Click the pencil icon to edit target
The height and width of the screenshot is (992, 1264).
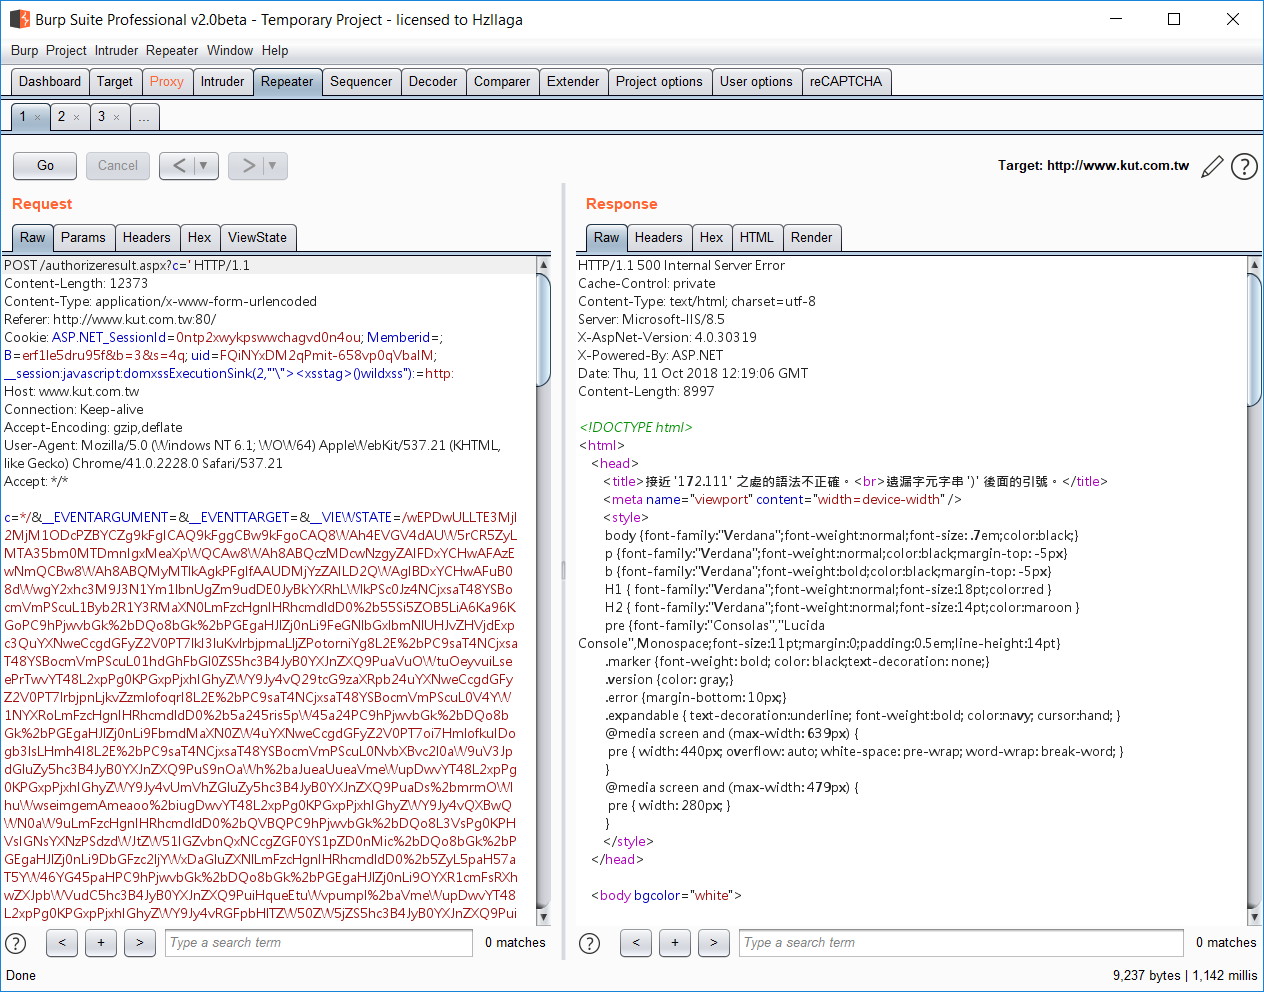click(x=1212, y=167)
